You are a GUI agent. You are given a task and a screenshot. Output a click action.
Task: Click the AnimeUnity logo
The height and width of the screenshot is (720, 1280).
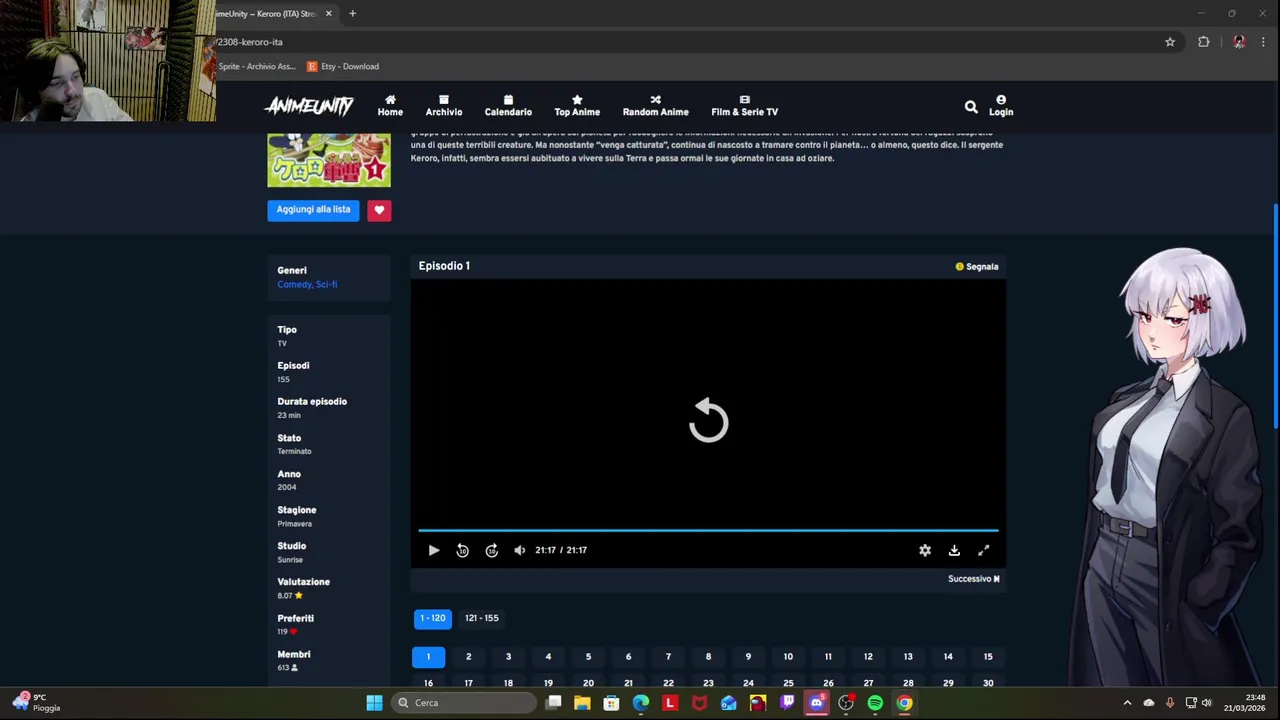pos(309,106)
